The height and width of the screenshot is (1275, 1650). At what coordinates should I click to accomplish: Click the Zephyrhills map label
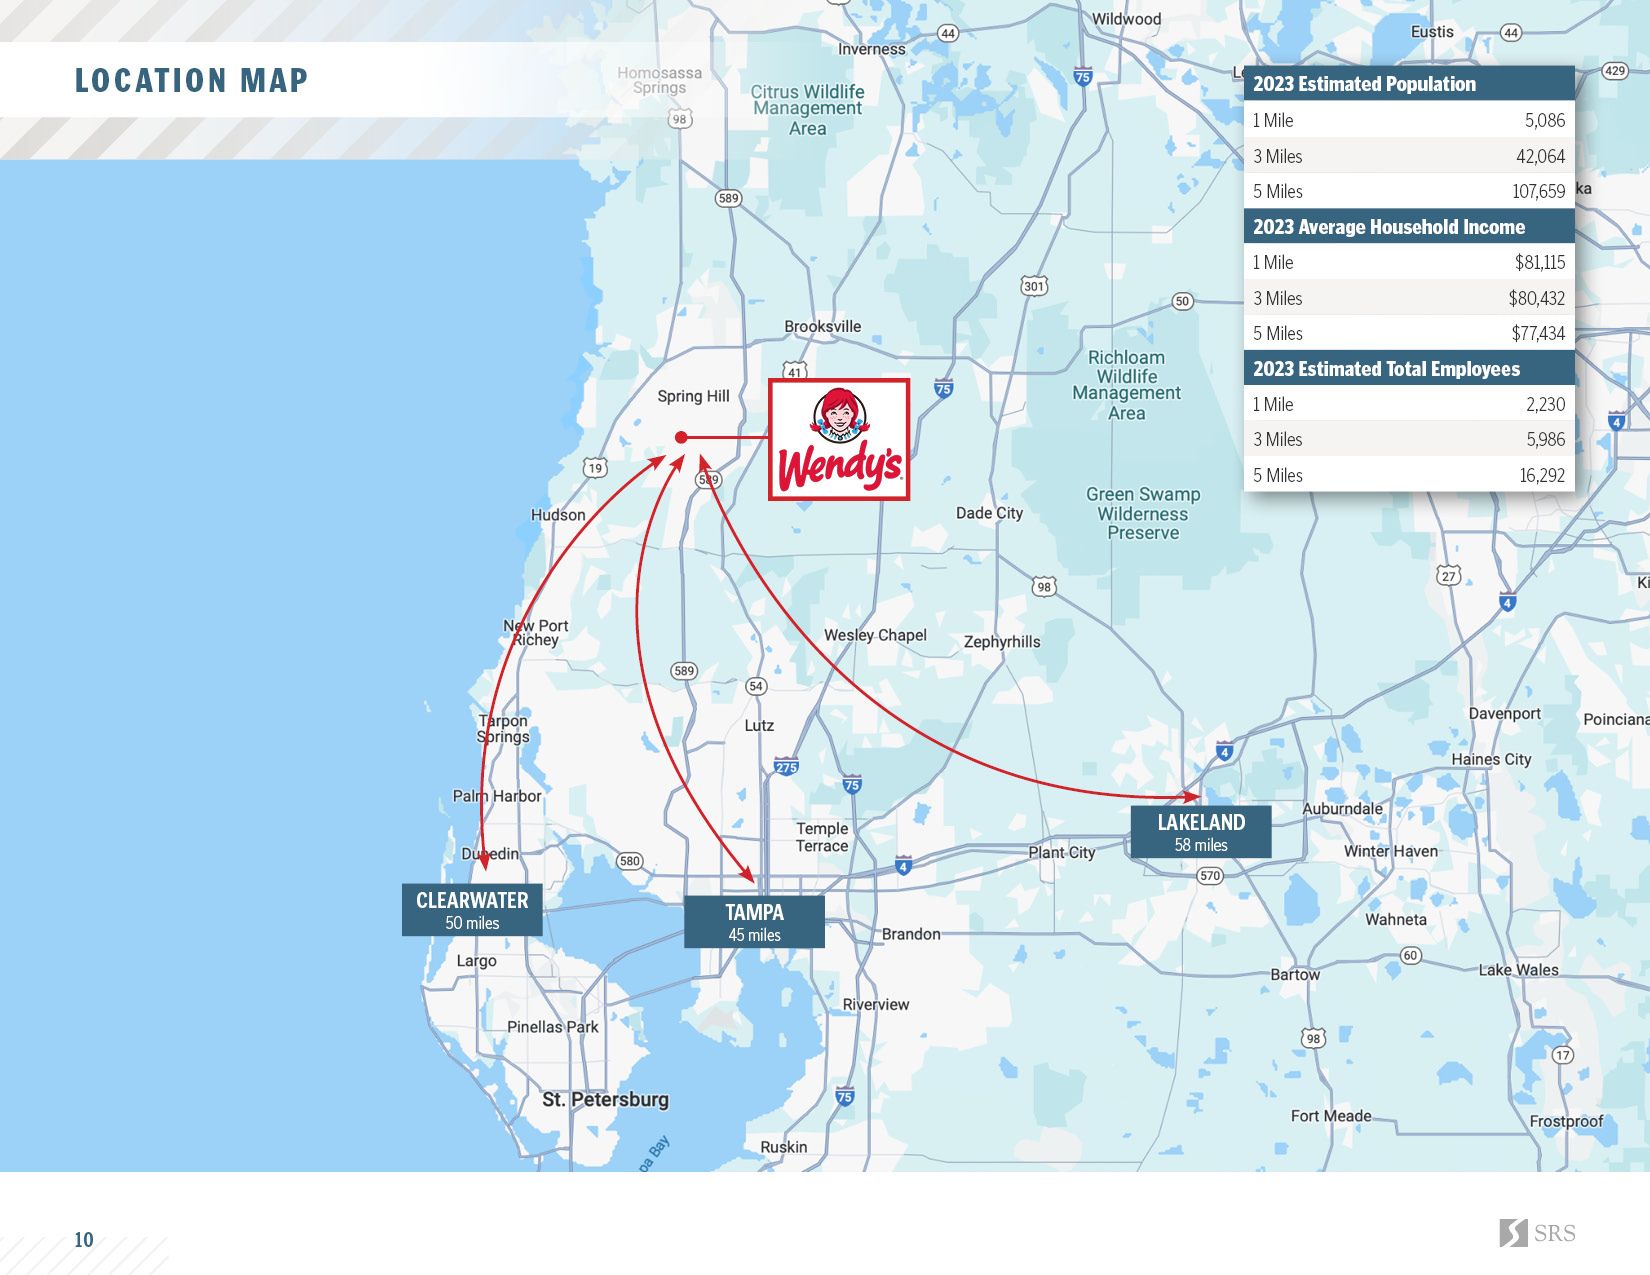(1002, 642)
